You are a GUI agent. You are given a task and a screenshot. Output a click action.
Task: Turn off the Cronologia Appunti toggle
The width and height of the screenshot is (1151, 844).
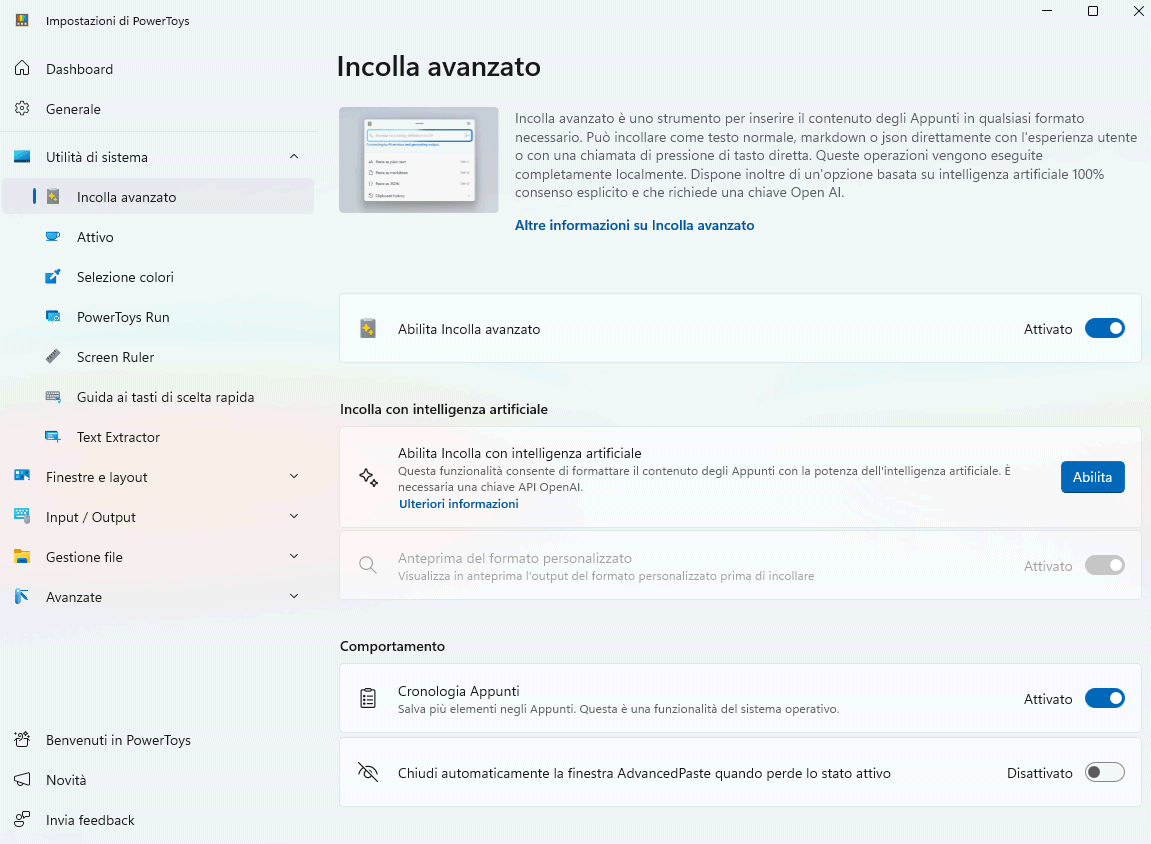[1104, 699]
